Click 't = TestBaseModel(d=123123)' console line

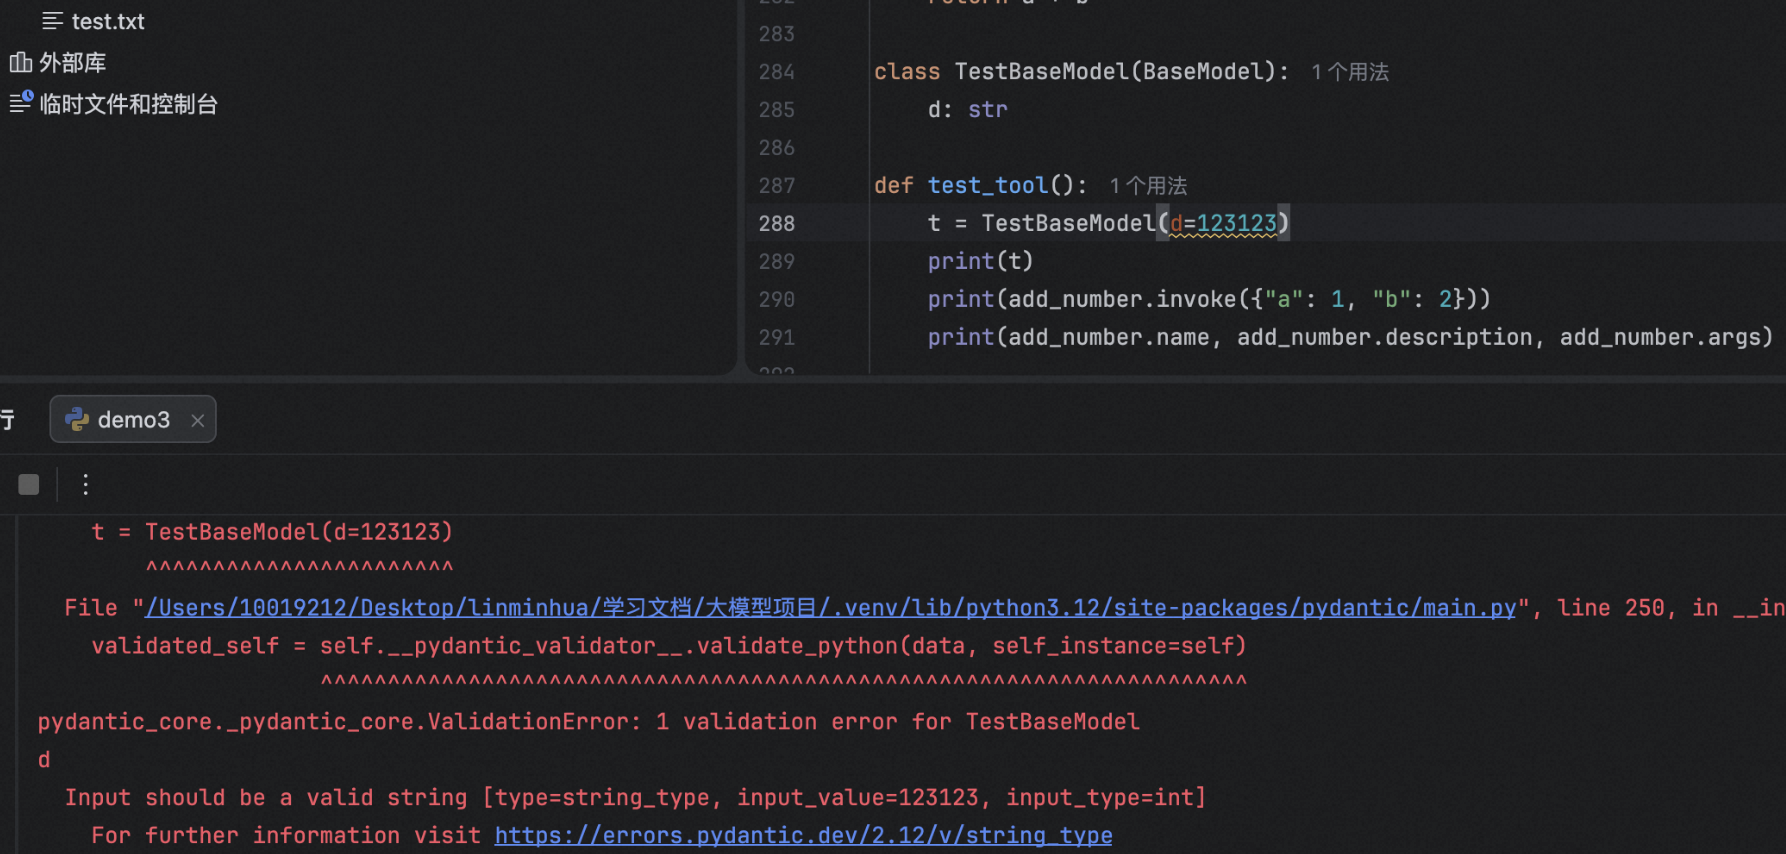(272, 532)
